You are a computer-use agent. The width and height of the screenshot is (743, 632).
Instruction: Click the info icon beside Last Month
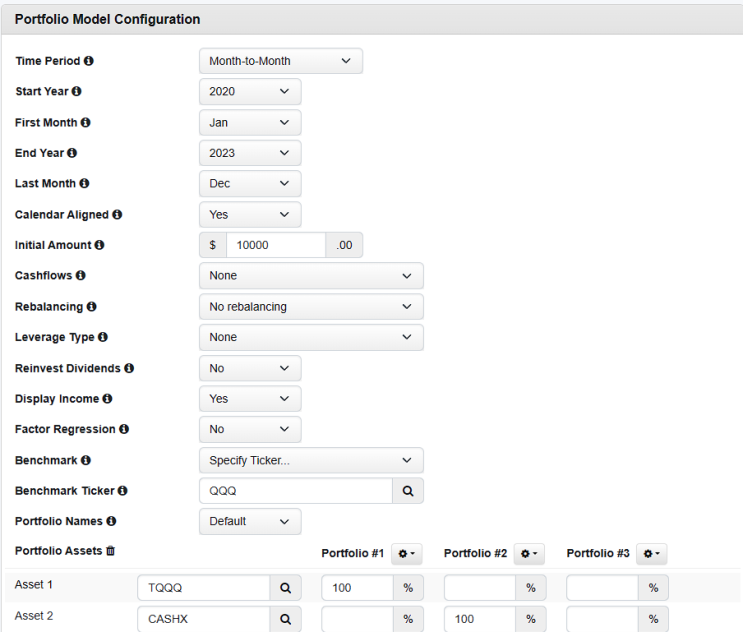[x=84, y=183]
